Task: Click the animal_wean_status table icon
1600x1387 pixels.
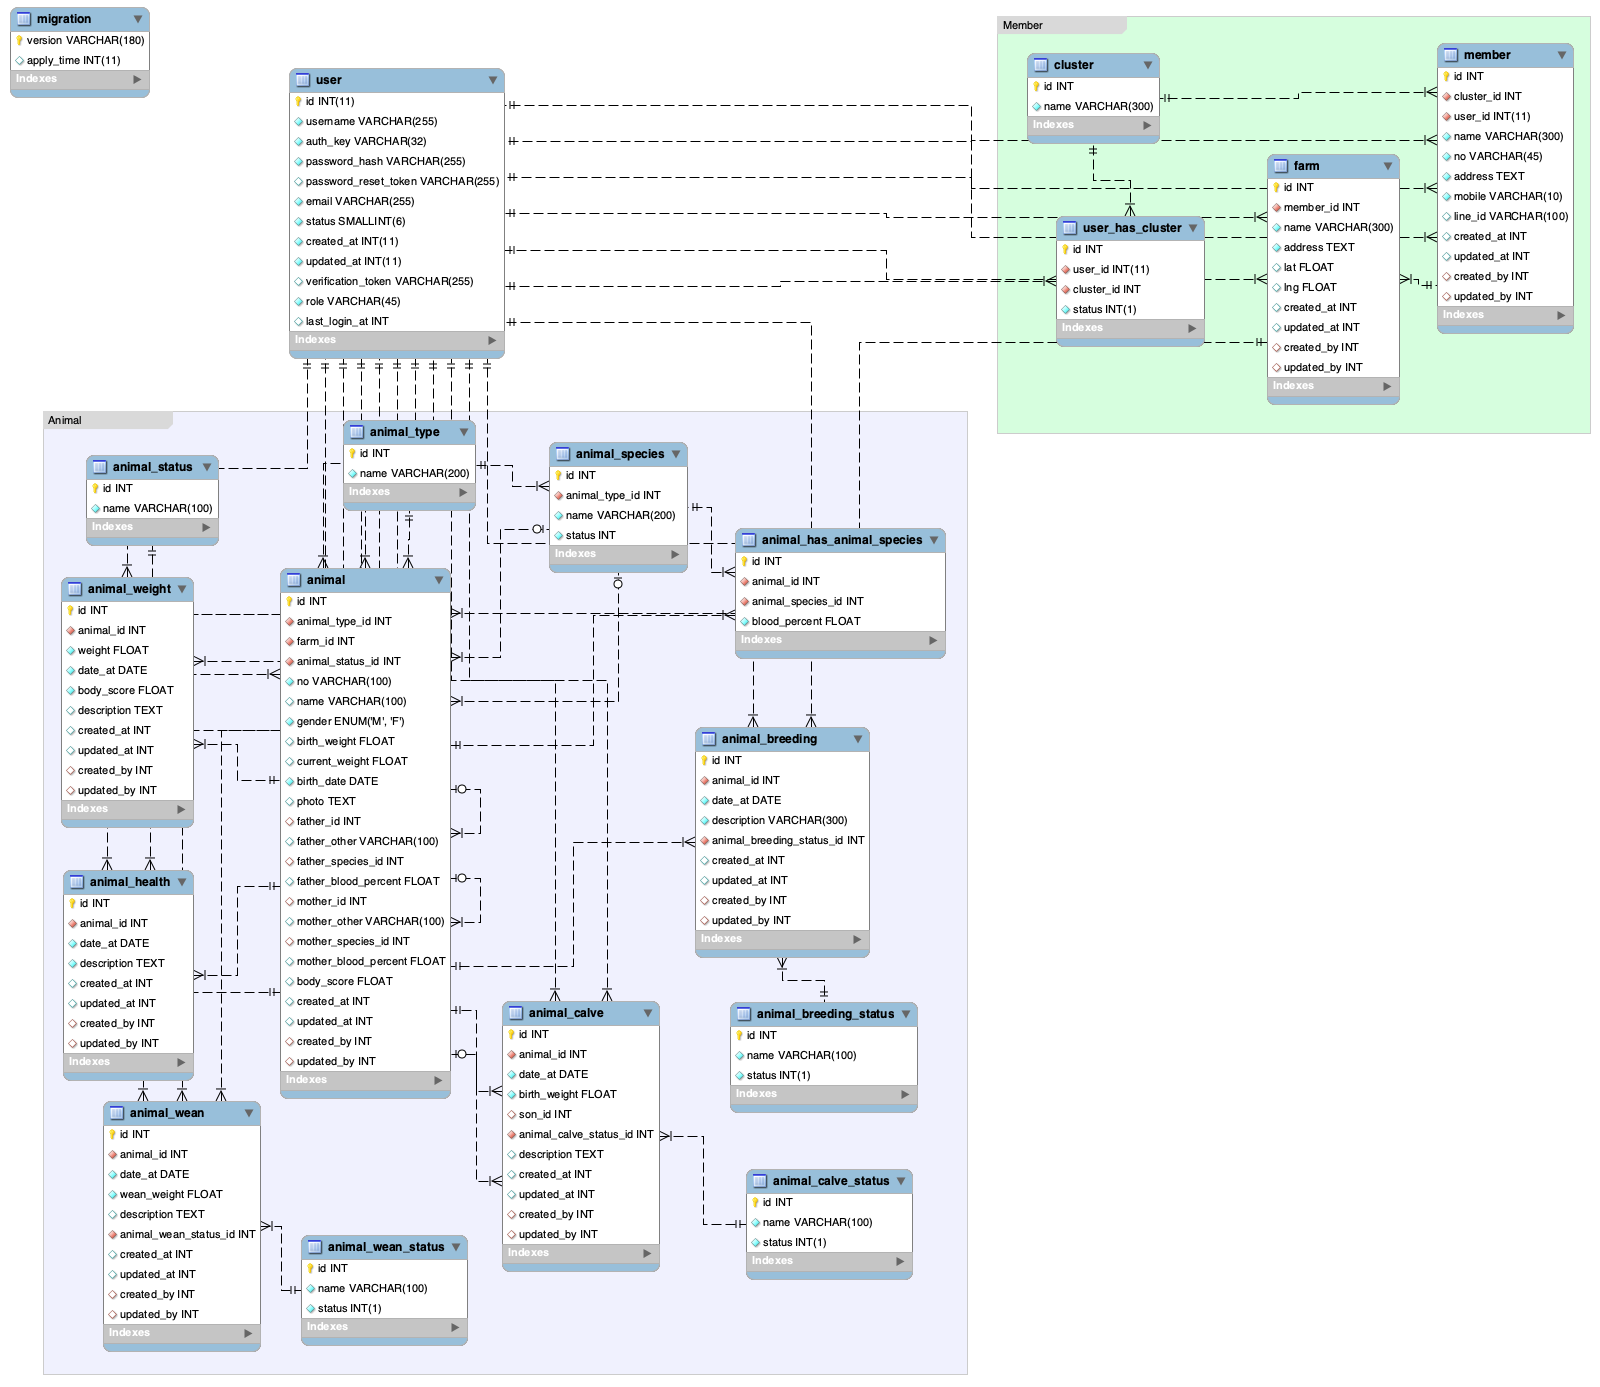Action: click(315, 1247)
